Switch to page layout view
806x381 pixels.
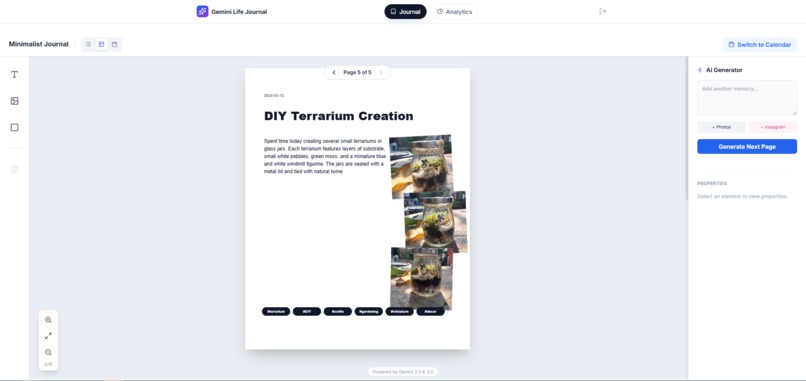pos(101,45)
